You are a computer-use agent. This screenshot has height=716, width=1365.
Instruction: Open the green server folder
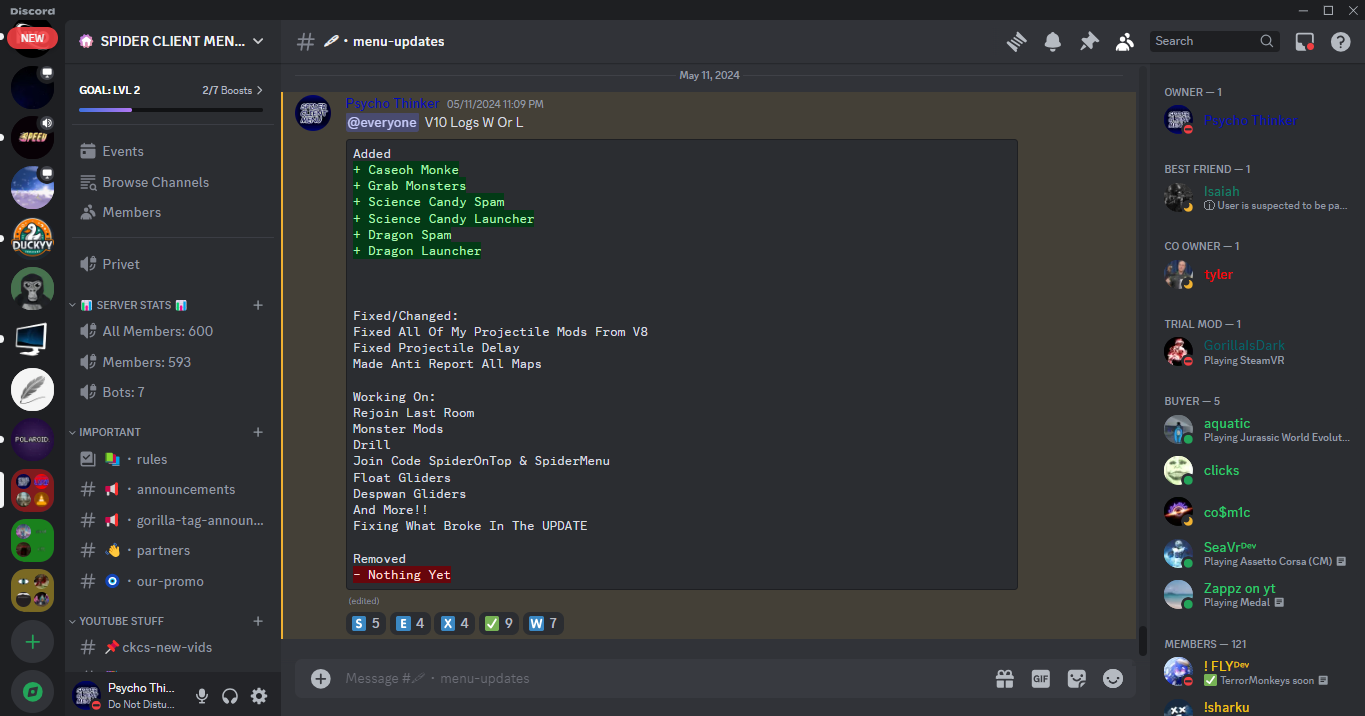coord(32,540)
